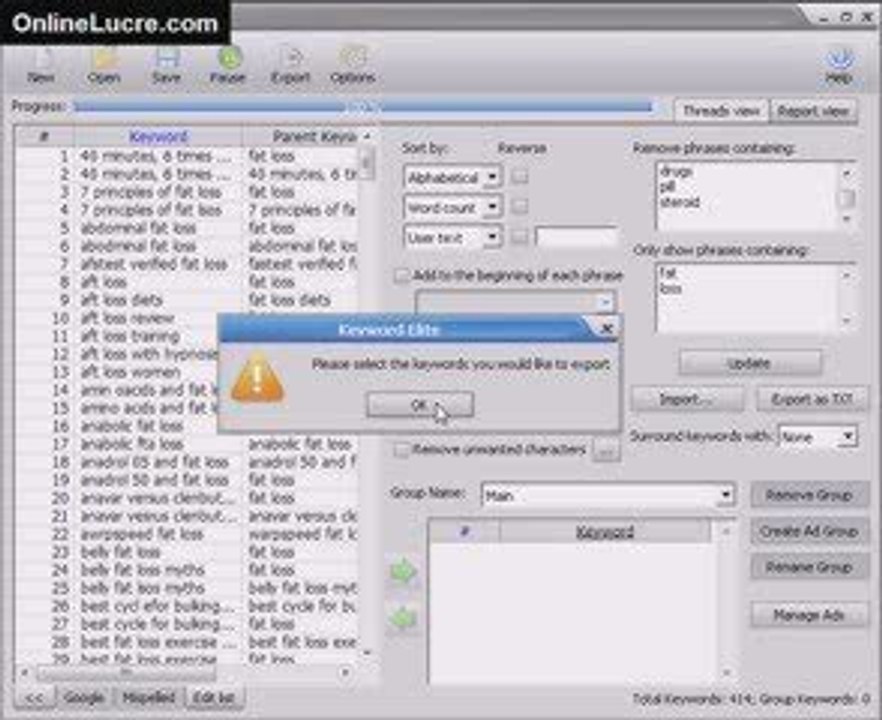Select the Mispelled bottom tab
This screenshot has height=720, width=882.
click(x=149, y=698)
